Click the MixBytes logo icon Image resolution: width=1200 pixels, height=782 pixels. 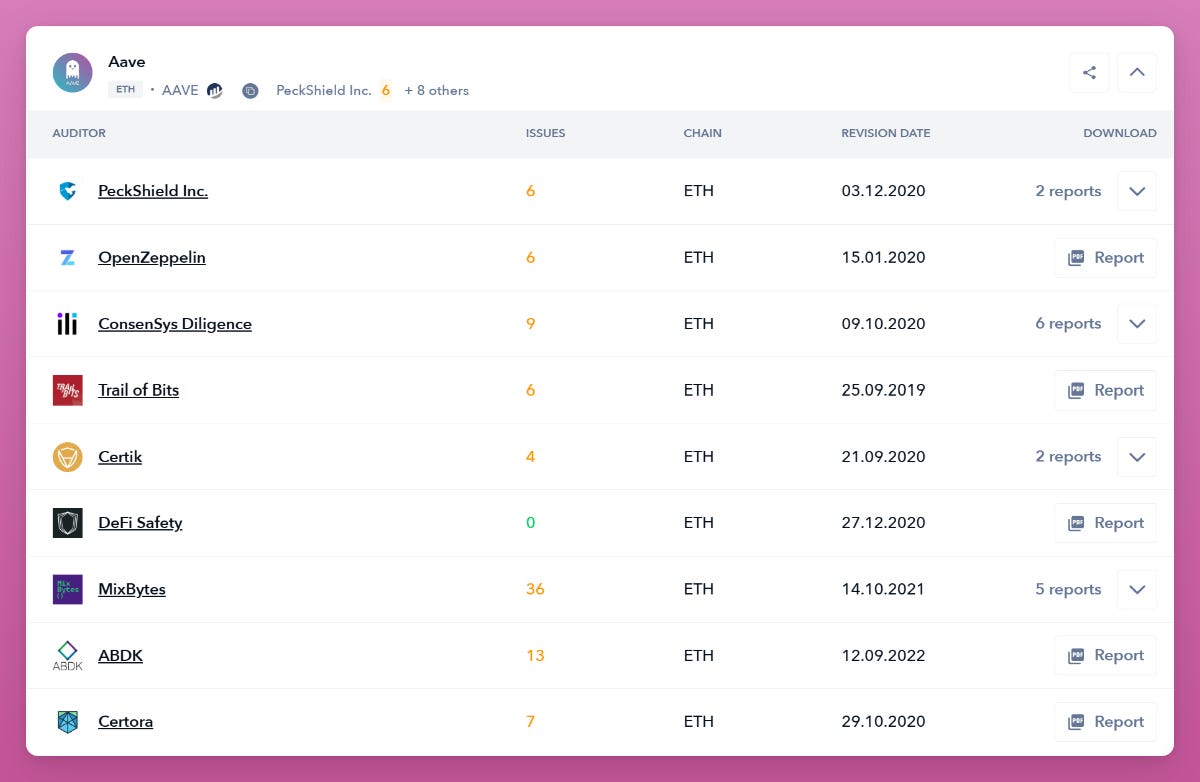[x=67, y=589]
